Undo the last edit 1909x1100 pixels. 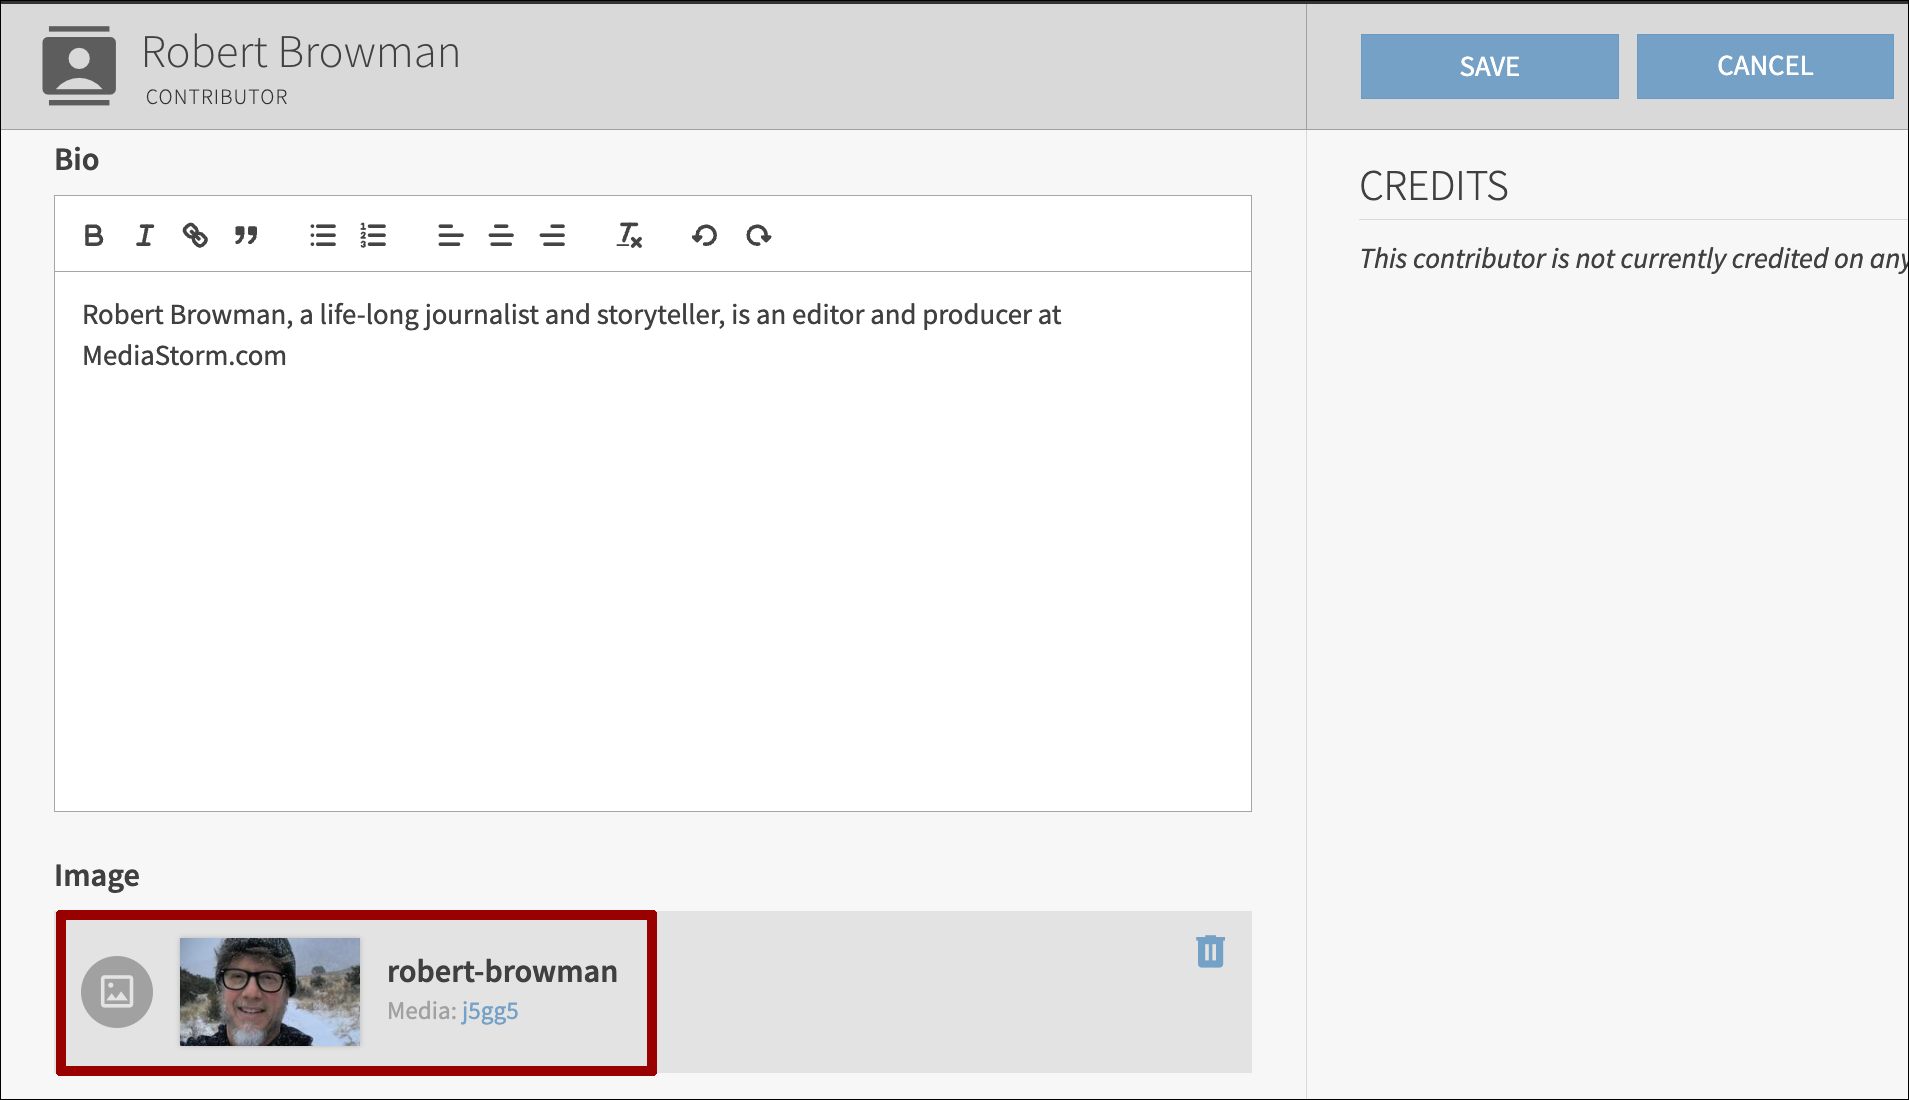(x=704, y=235)
